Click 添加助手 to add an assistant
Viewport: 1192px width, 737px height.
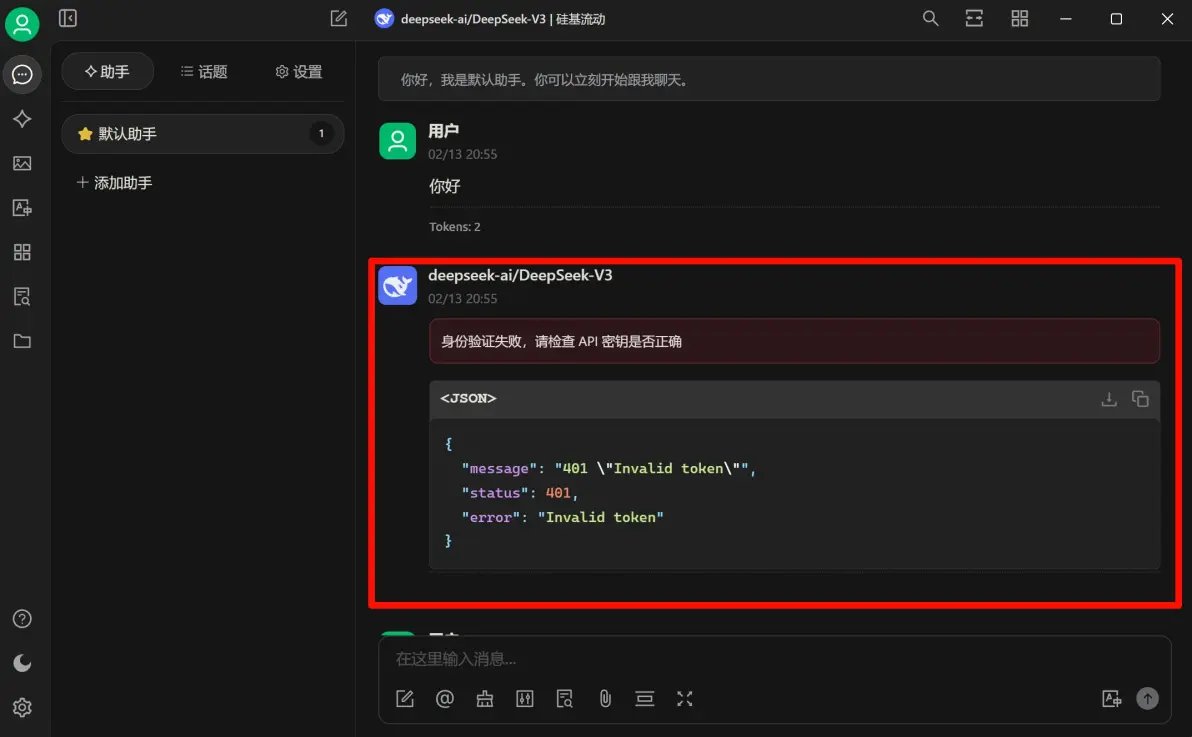[114, 183]
